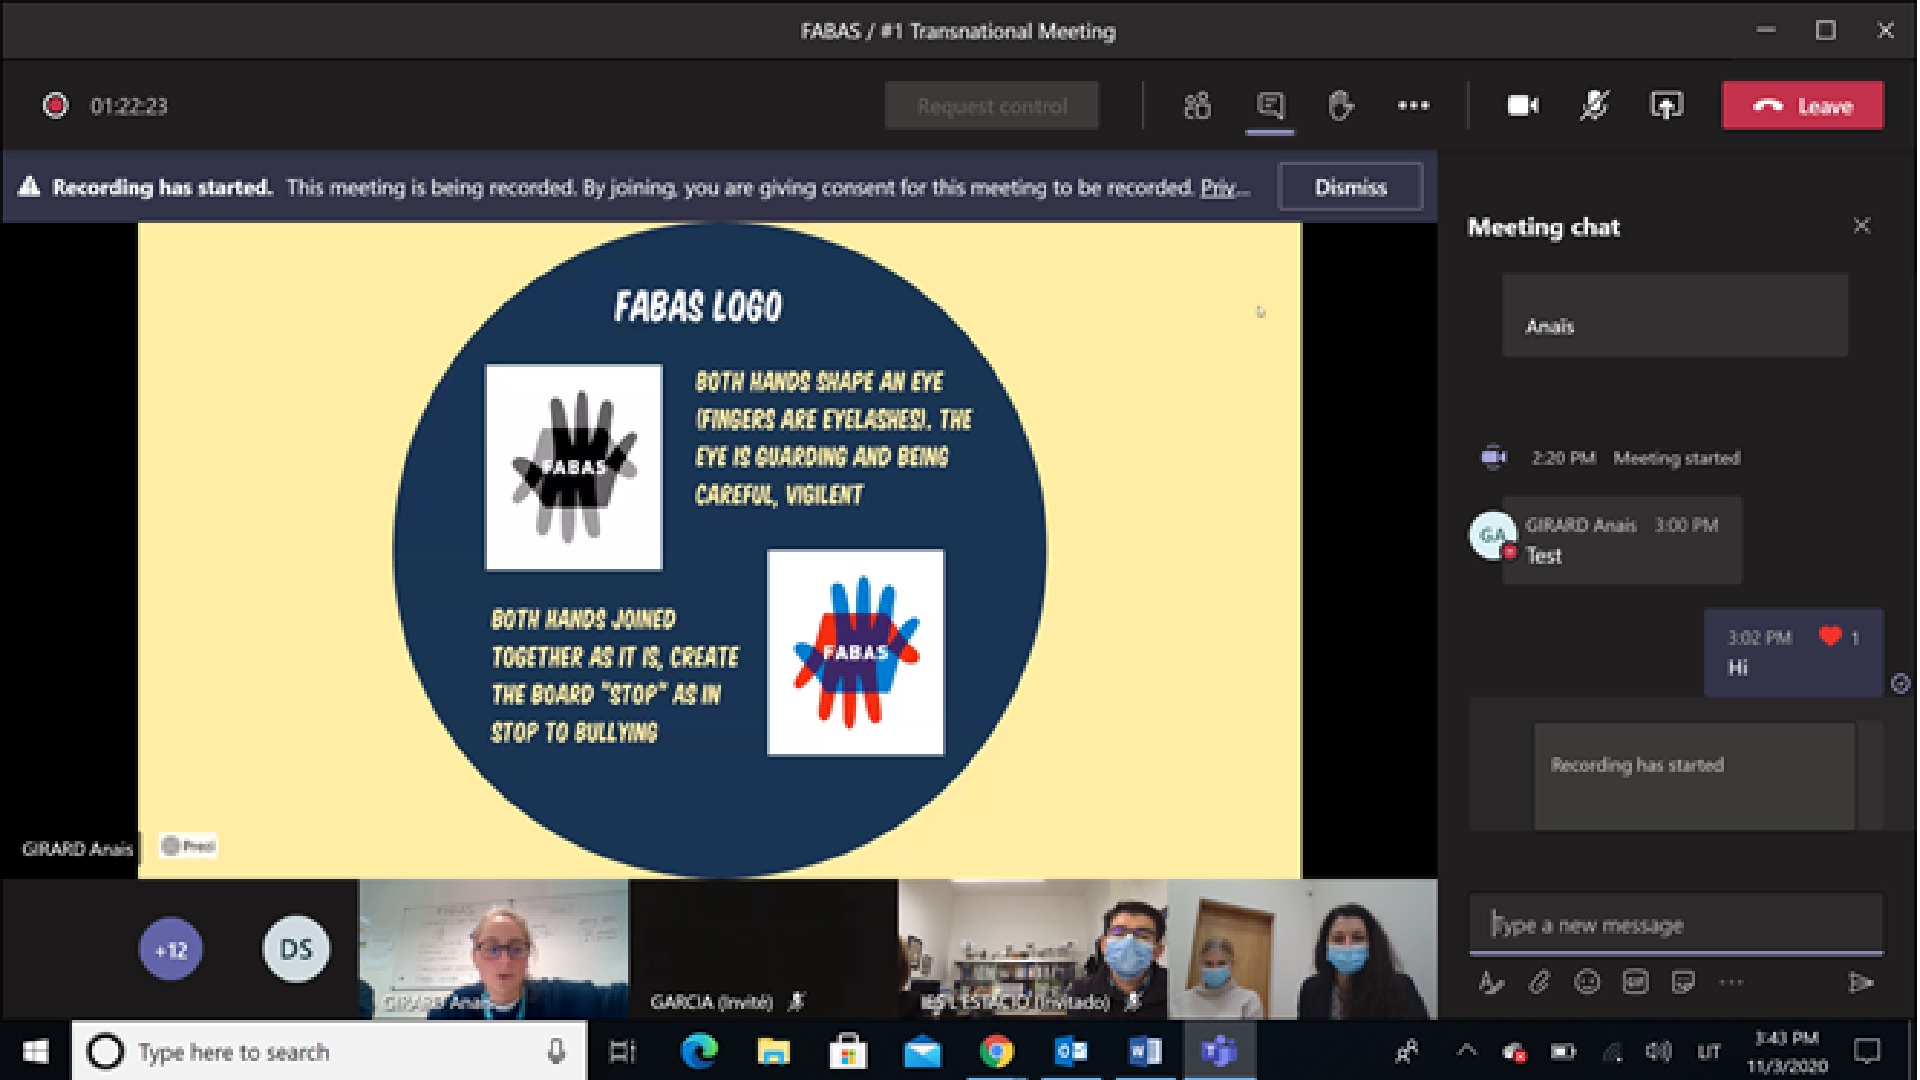Raise your hand in the meeting
1920x1080 pixels.
1340,105
